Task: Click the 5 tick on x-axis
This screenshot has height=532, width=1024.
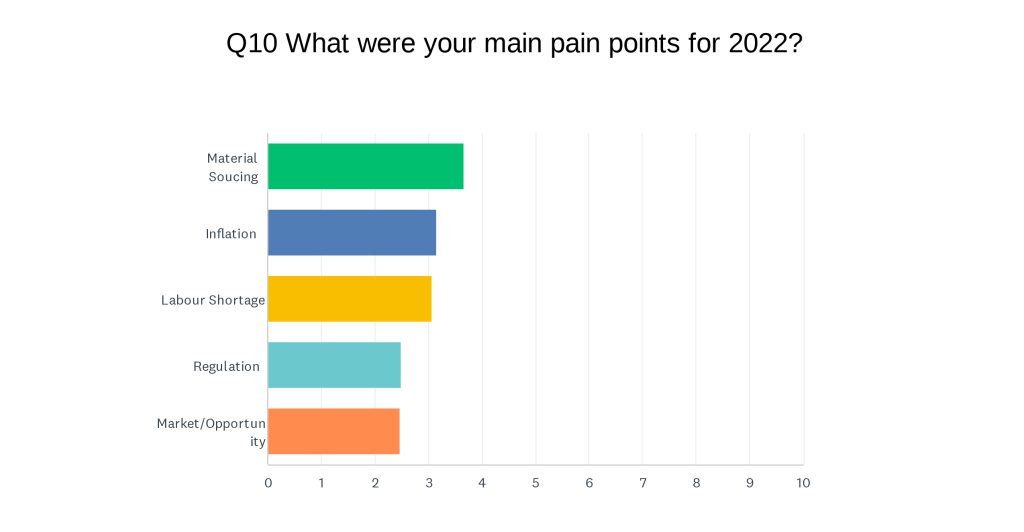Action: [536, 483]
